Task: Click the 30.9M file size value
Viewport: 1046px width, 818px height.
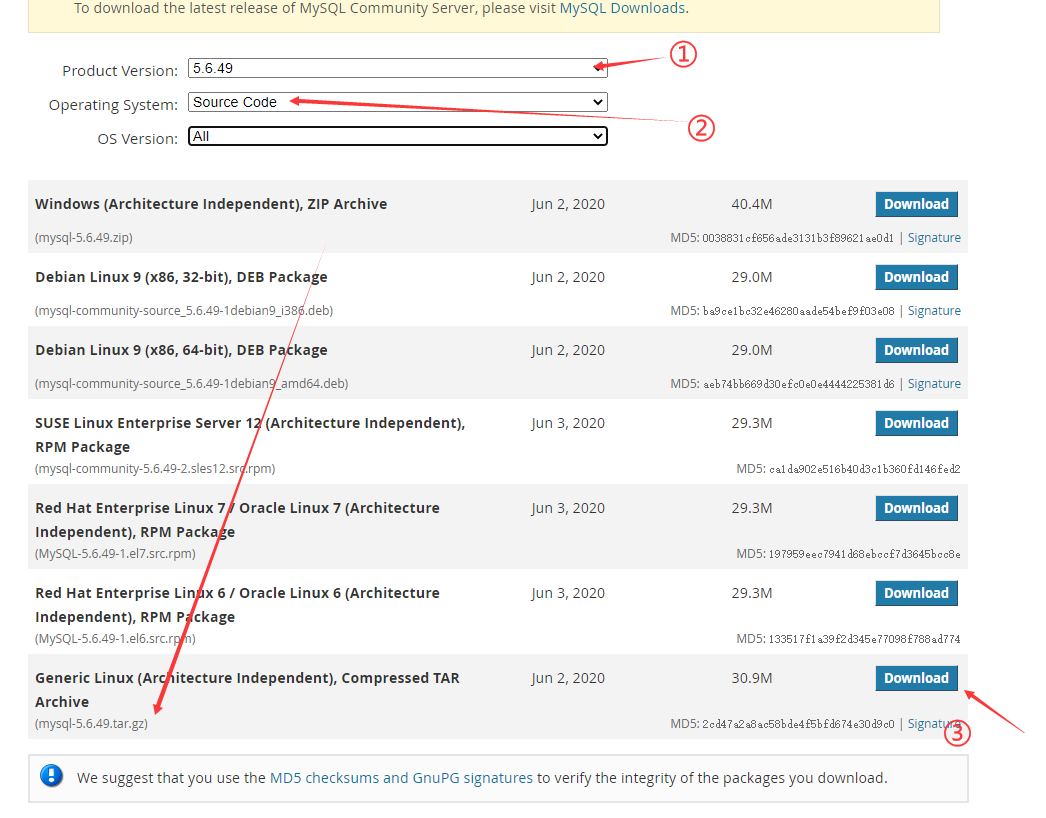Action: point(752,678)
